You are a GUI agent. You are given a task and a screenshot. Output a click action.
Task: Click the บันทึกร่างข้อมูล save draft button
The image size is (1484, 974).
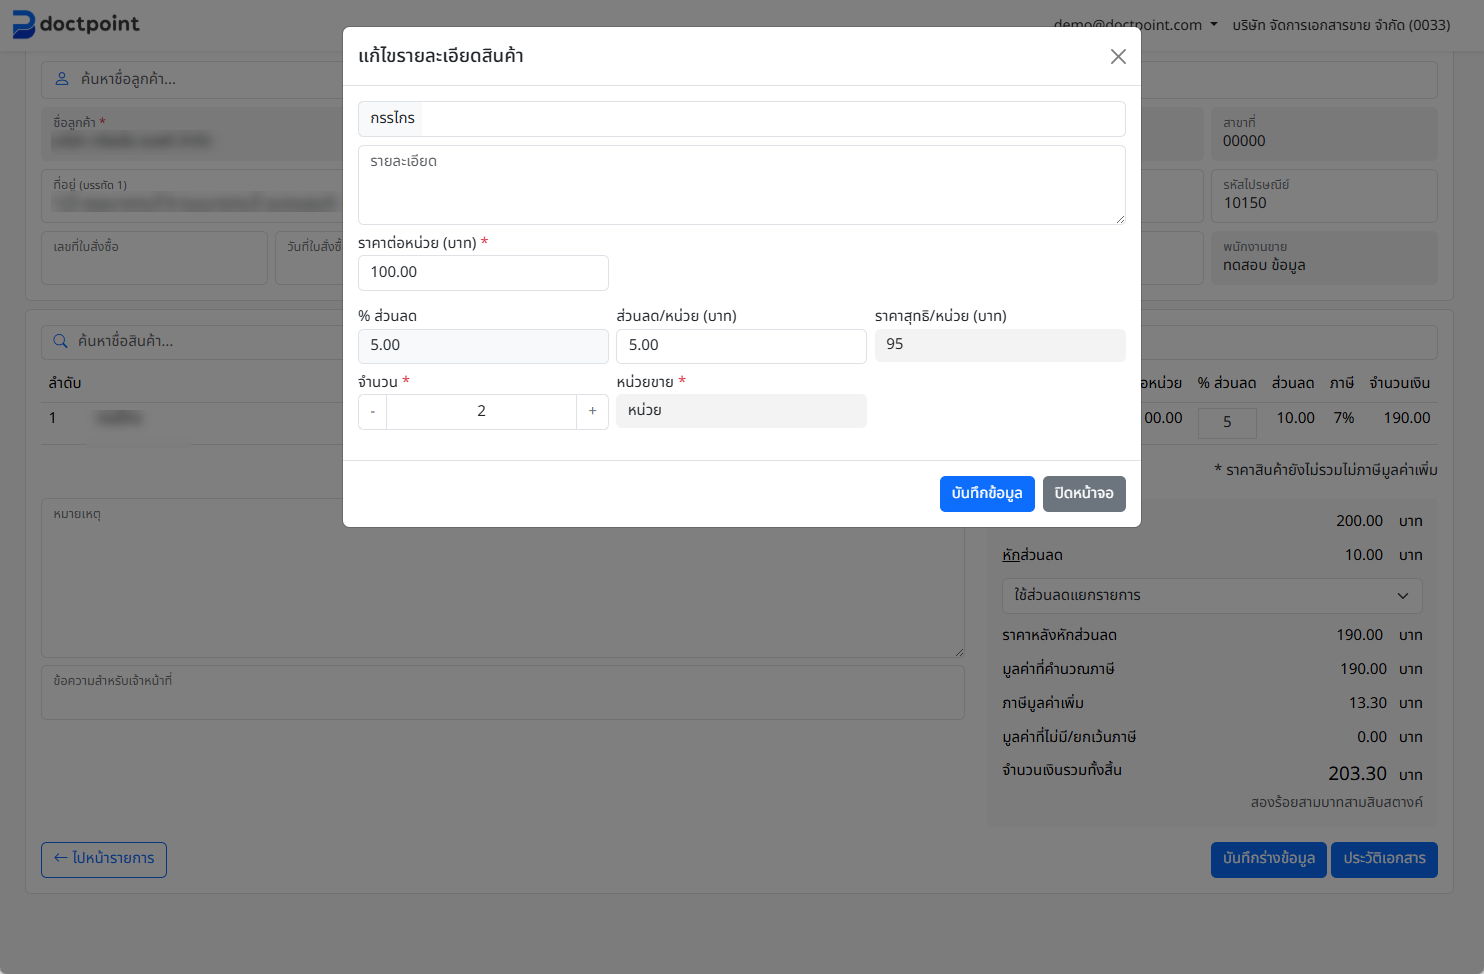pyautogui.click(x=1268, y=859)
